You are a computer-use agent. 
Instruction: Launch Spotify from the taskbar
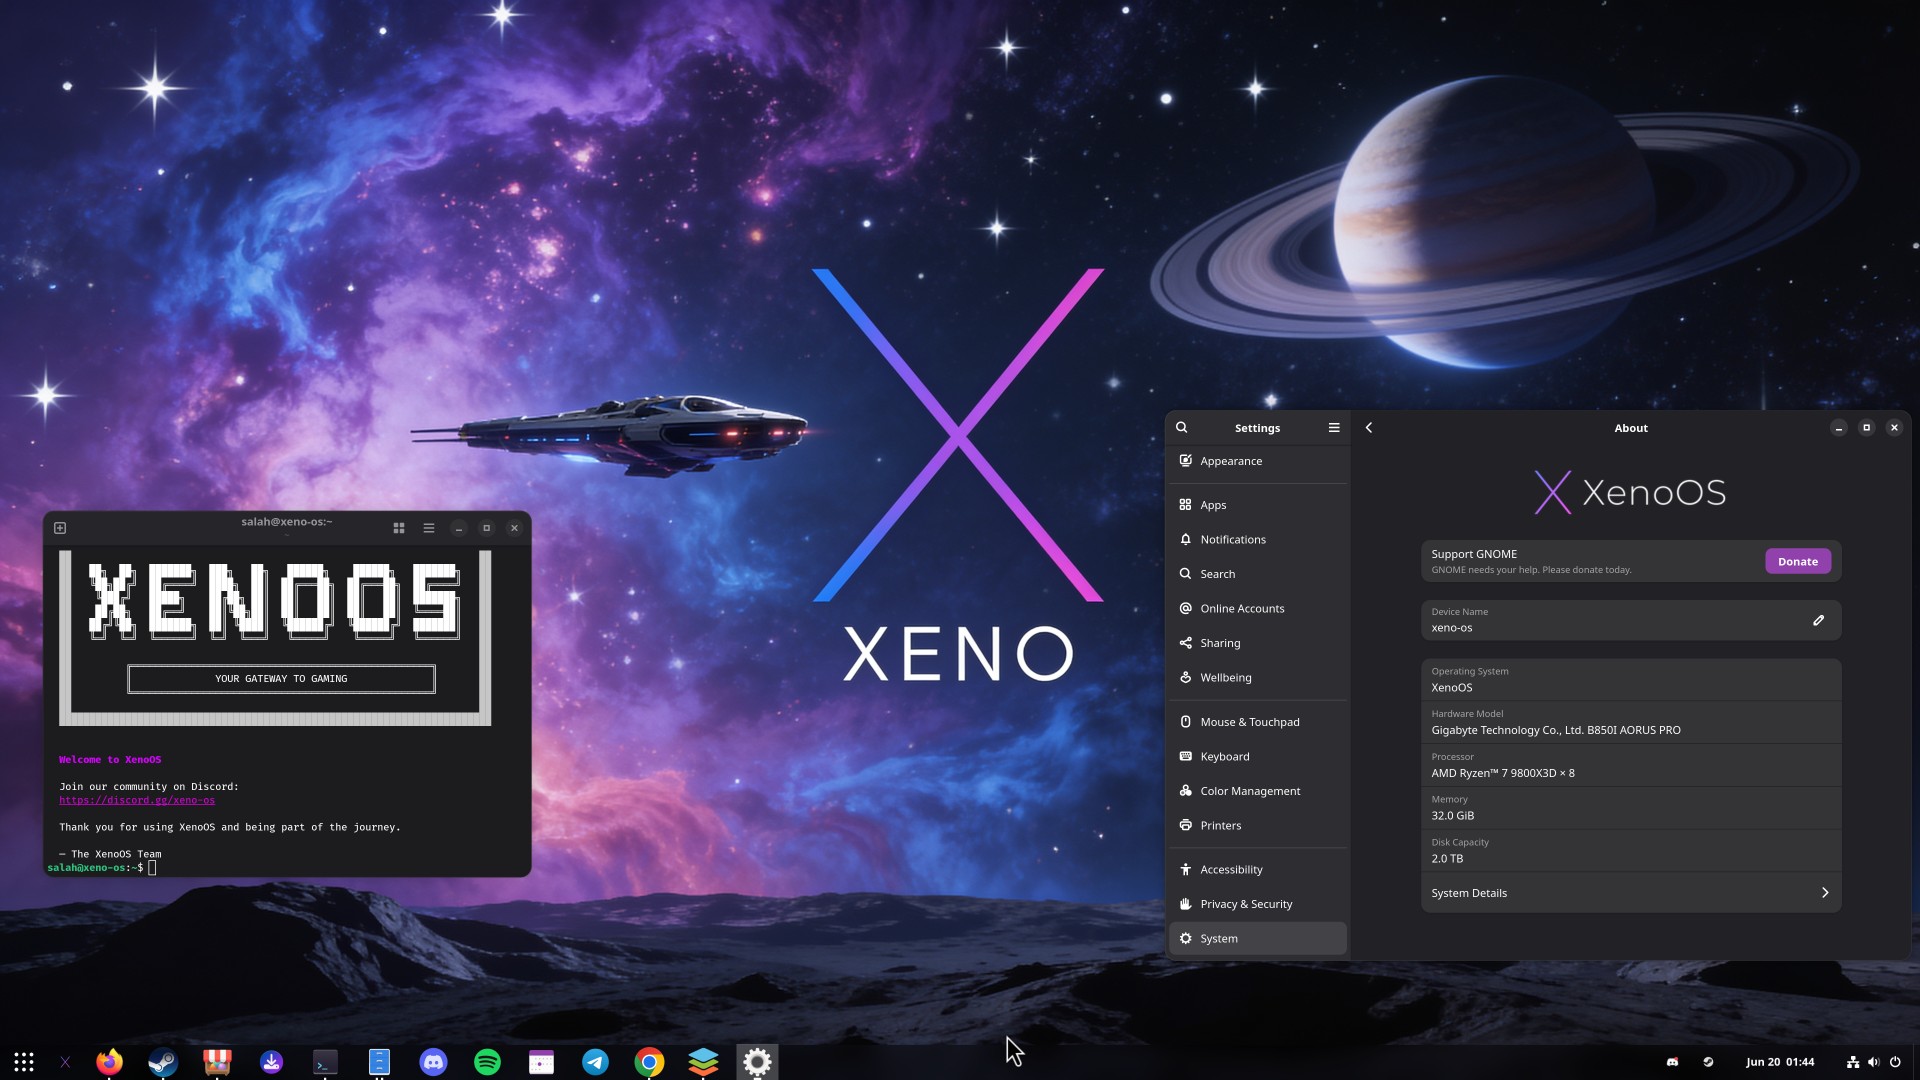[487, 1062]
